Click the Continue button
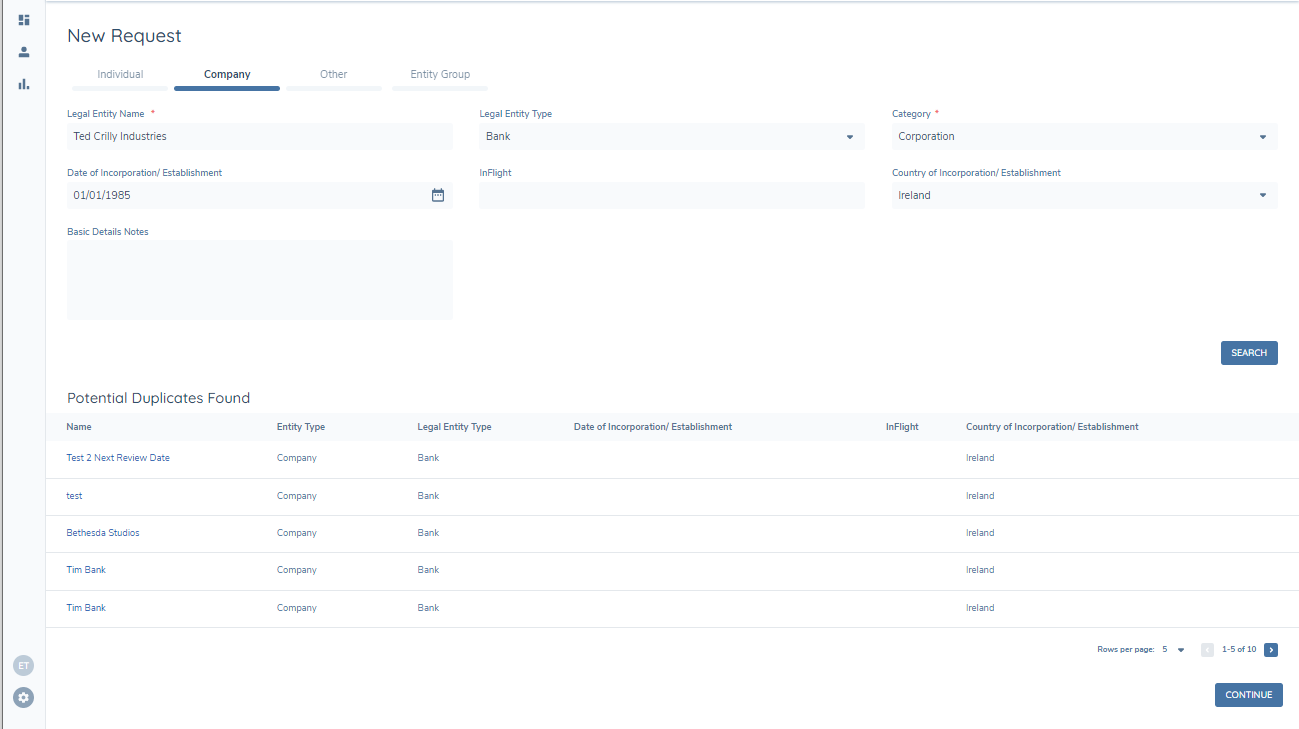The height and width of the screenshot is (729, 1299). (1248, 695)
